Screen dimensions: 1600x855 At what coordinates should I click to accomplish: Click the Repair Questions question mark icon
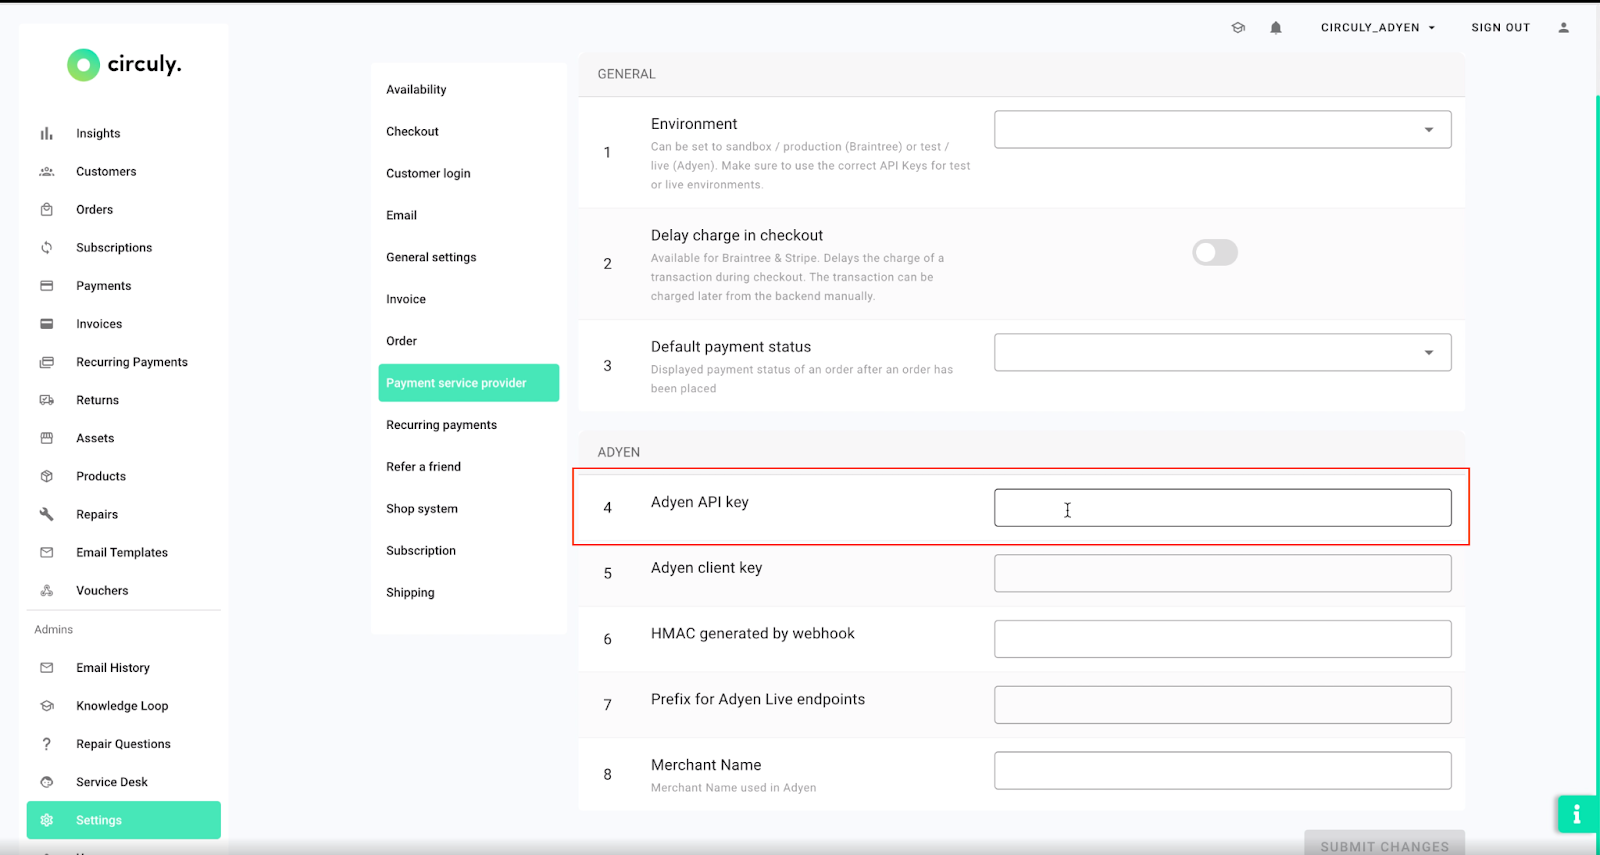click(x=46, y=743)
